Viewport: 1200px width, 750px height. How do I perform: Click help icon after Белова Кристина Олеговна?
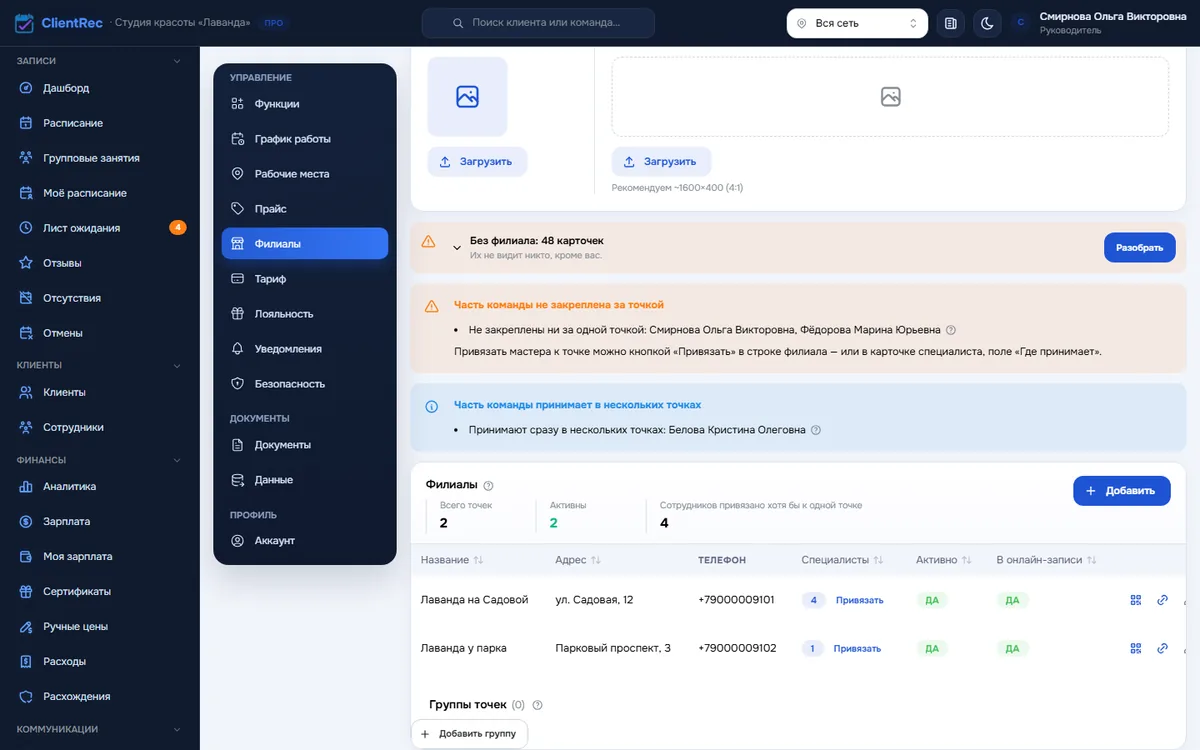pyautogui.click(x=815, y=430)
